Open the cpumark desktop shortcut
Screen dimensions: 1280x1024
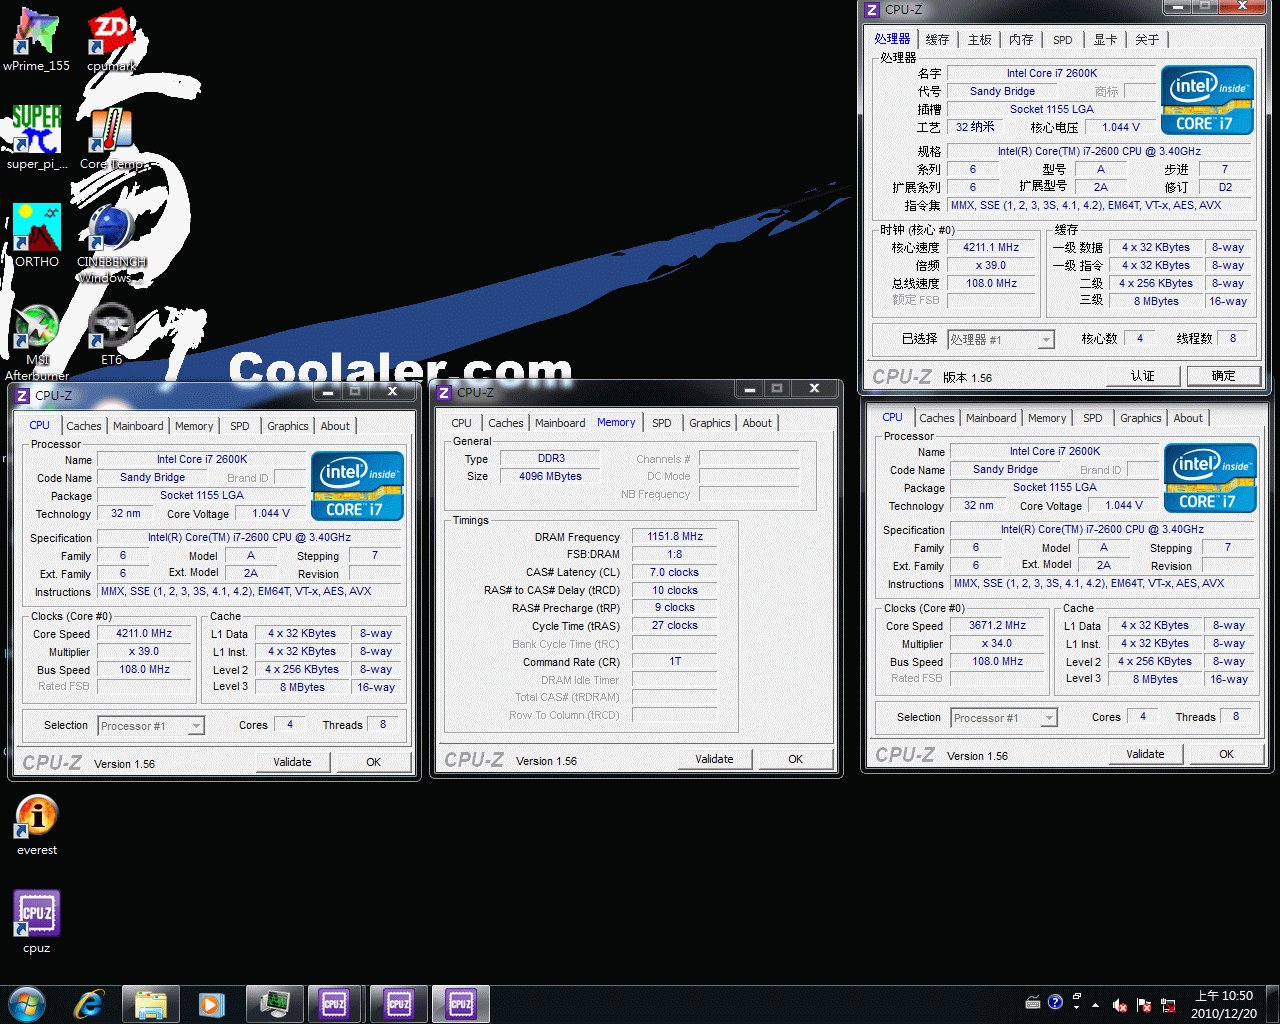click(x=111, y=40)
